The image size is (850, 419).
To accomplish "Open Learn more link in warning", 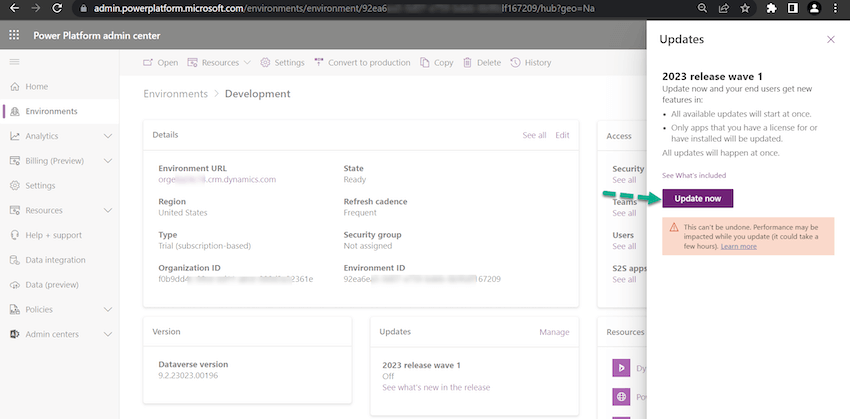I will point(738,247).
